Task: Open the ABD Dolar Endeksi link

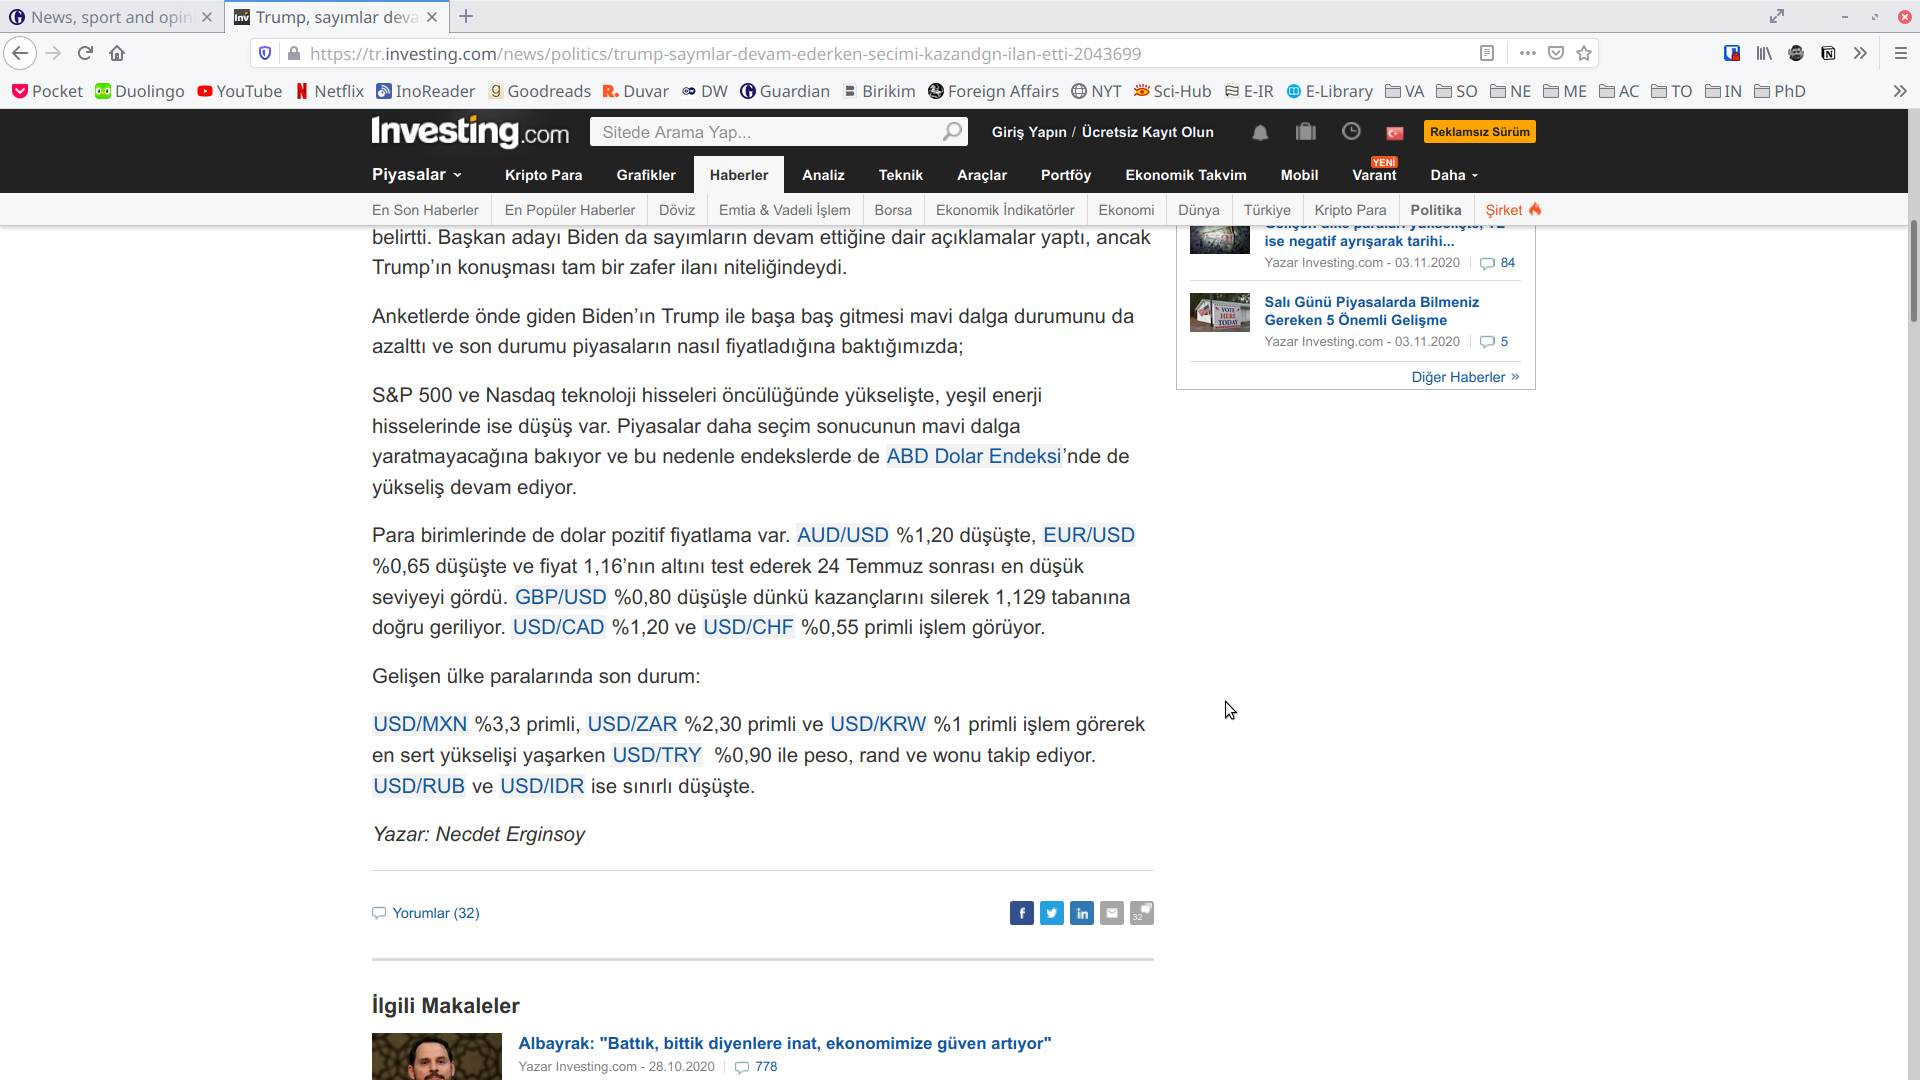Action: click(x=973, y=457)
